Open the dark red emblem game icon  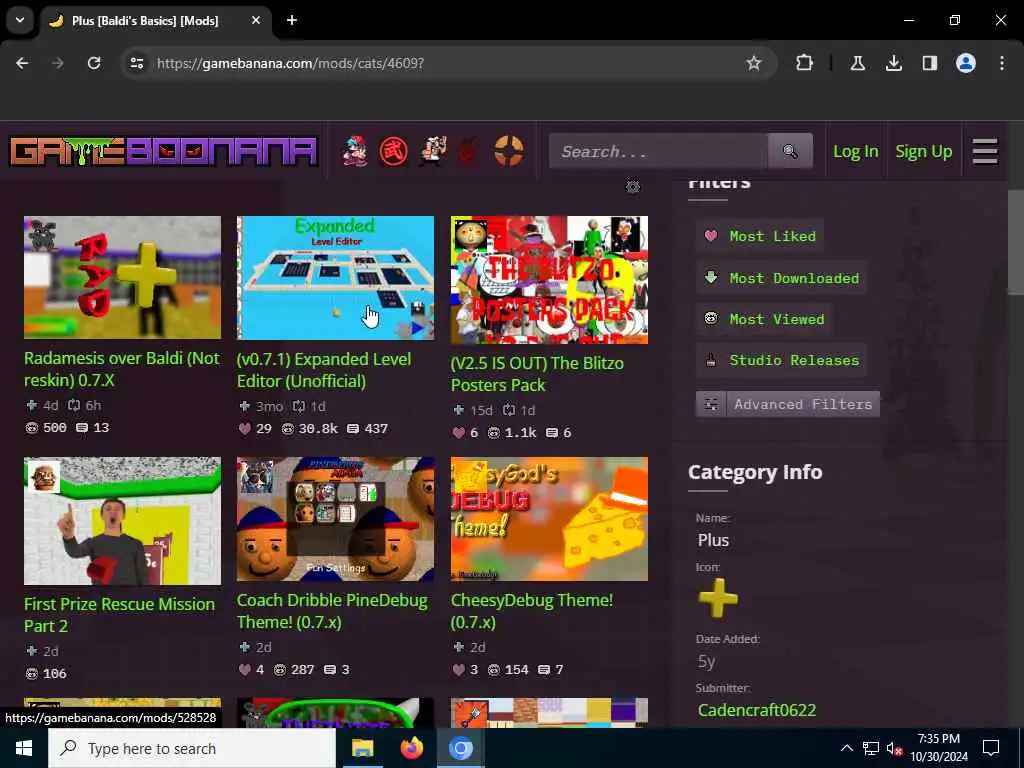point(469,152)
